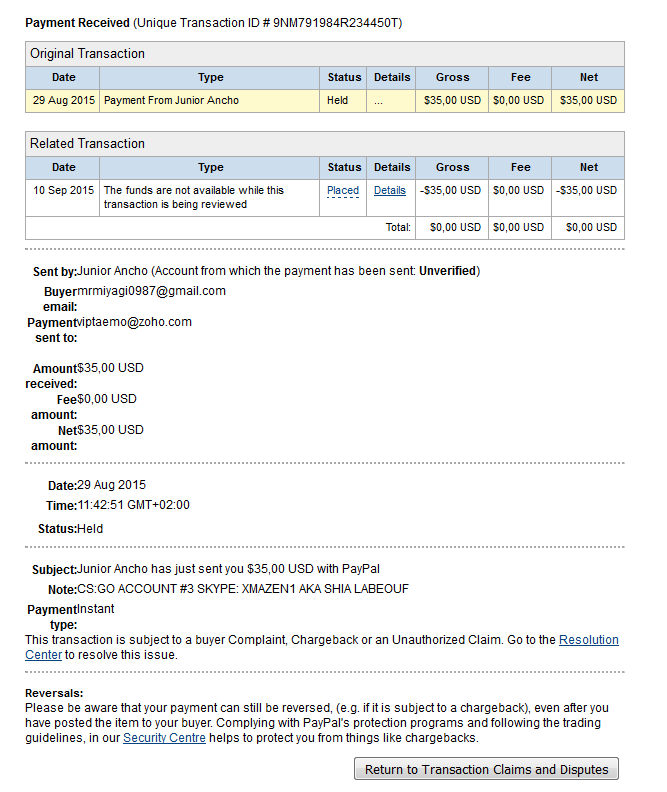Click the Gross column header in Original Transaction
The width and height of the screenshot is (667, 792).
[452, 78]
